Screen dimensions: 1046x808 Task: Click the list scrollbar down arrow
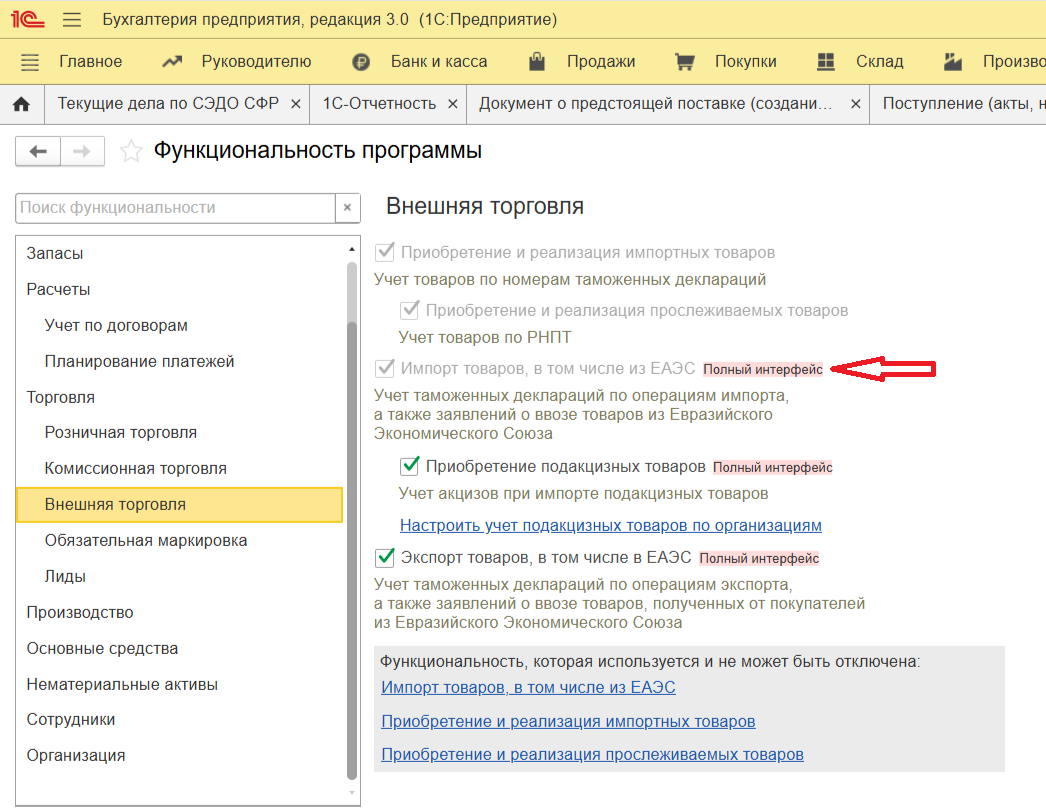click(352, 793)
